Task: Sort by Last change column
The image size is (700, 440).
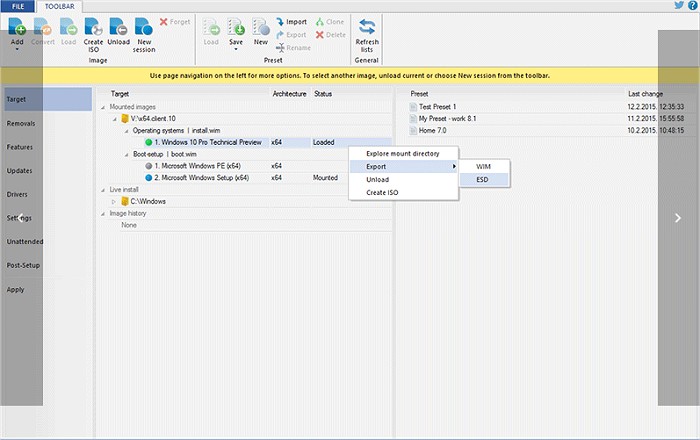Action: (645, 94)
